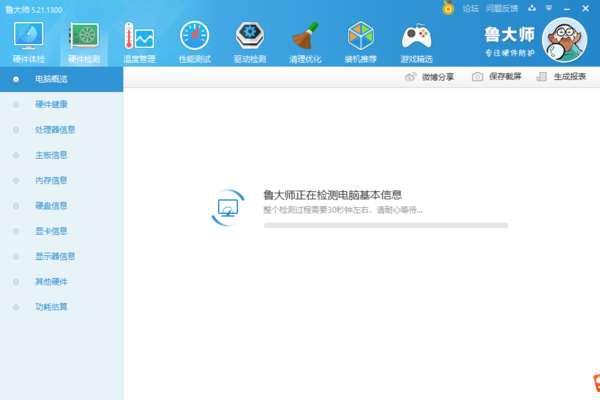Launch 性能测试 performance test gauge

click(x=194, y=40)
